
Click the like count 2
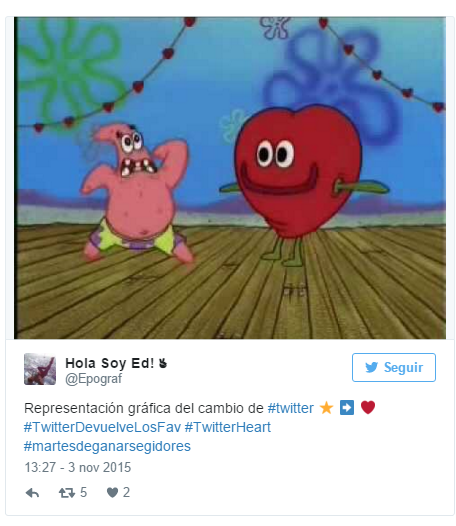(126, 492)
